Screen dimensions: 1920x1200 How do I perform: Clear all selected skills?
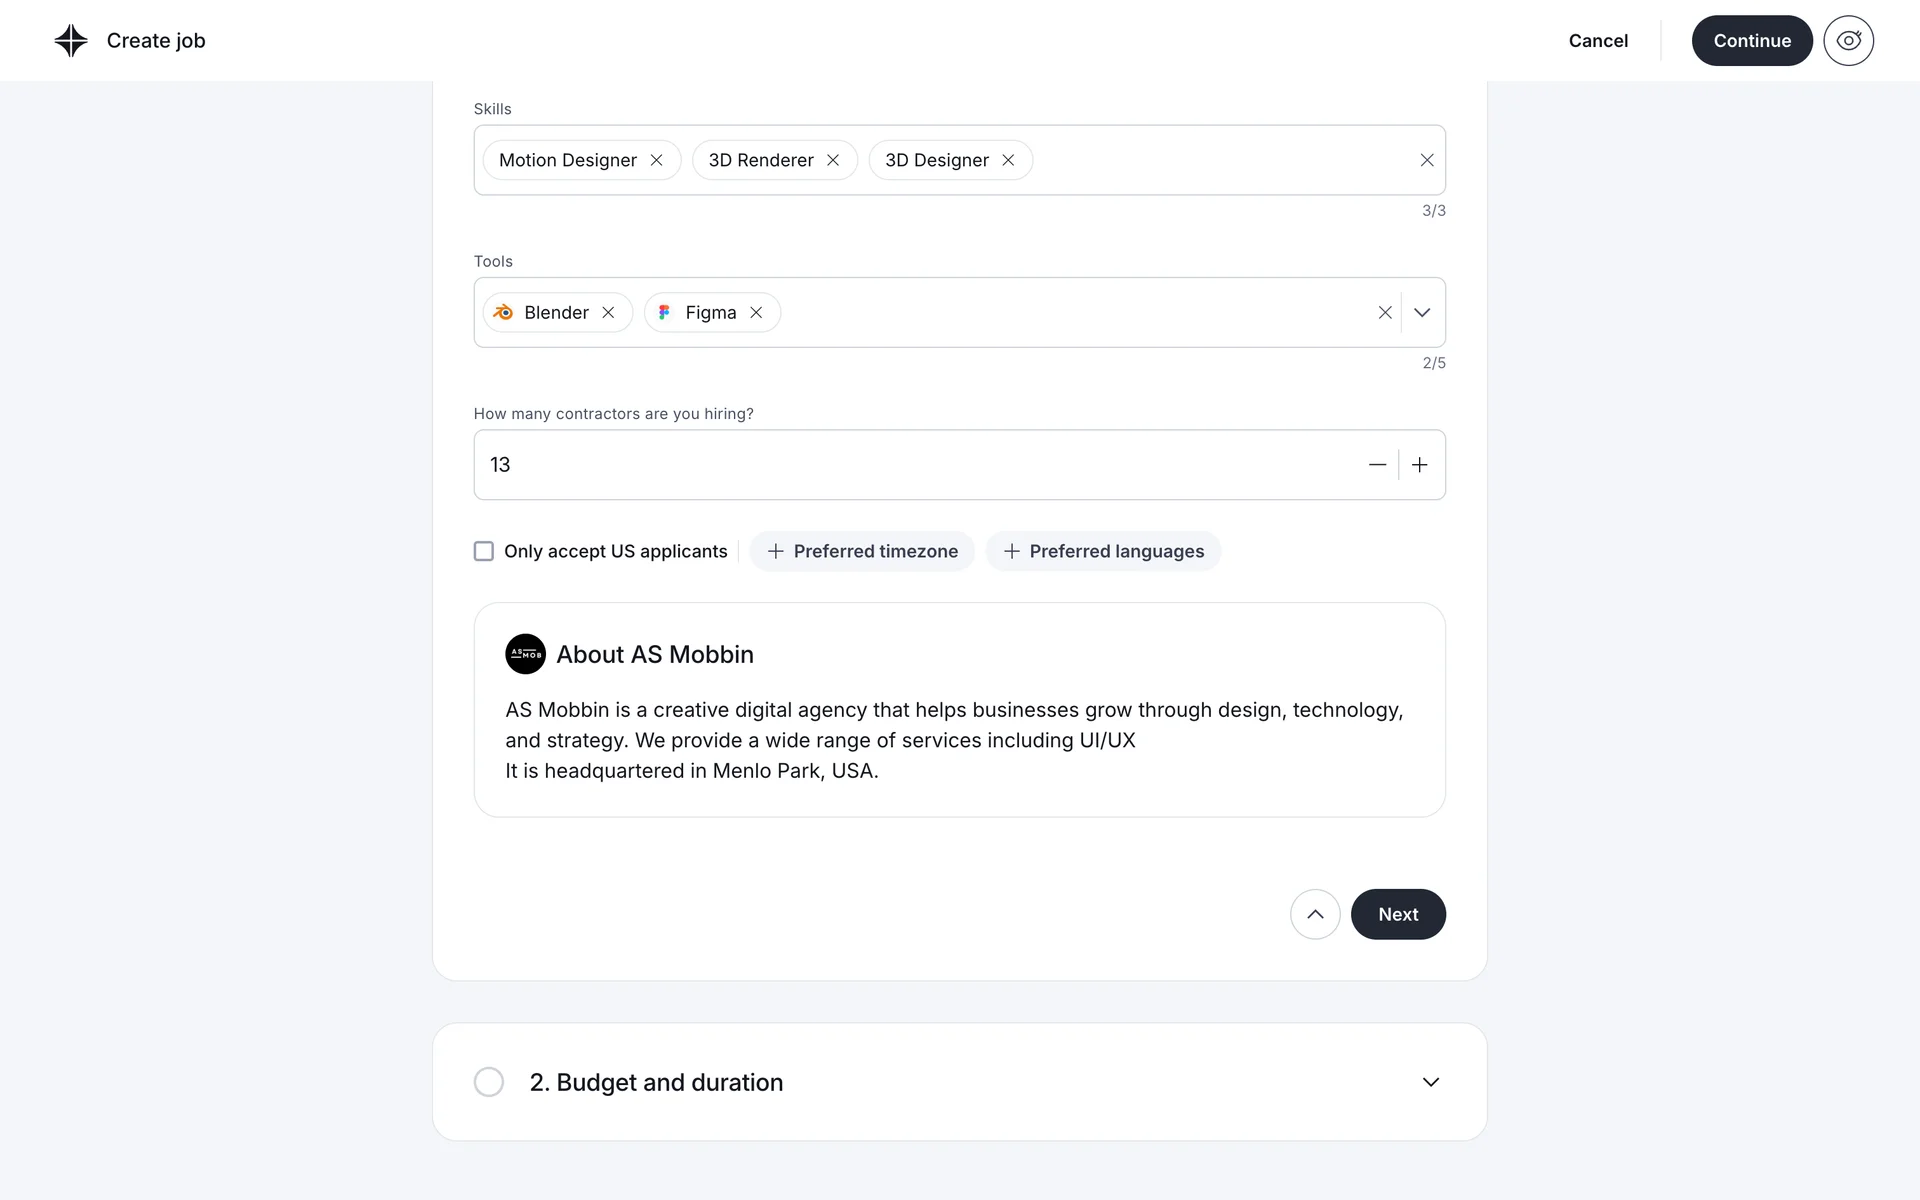(1427, 160)
